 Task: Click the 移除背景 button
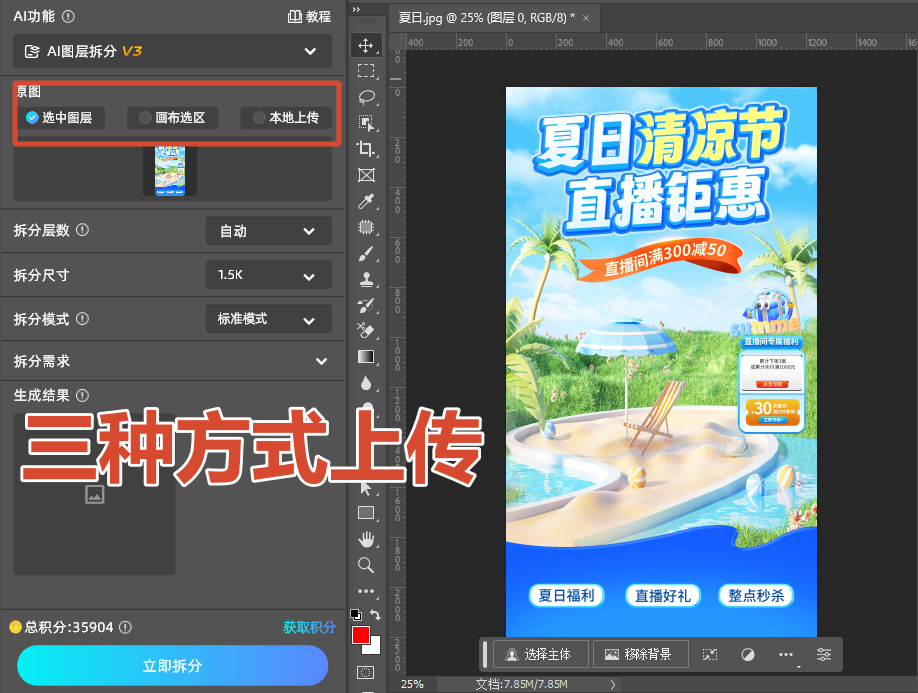coord(640,654)
